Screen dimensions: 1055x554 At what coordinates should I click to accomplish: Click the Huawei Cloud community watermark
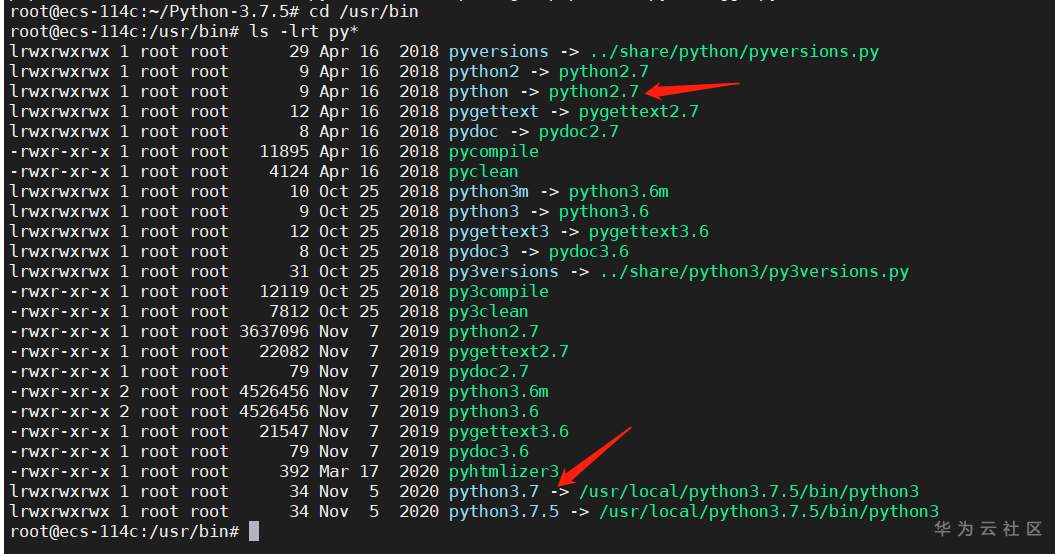pyautogui.click(x=988, y=529)
